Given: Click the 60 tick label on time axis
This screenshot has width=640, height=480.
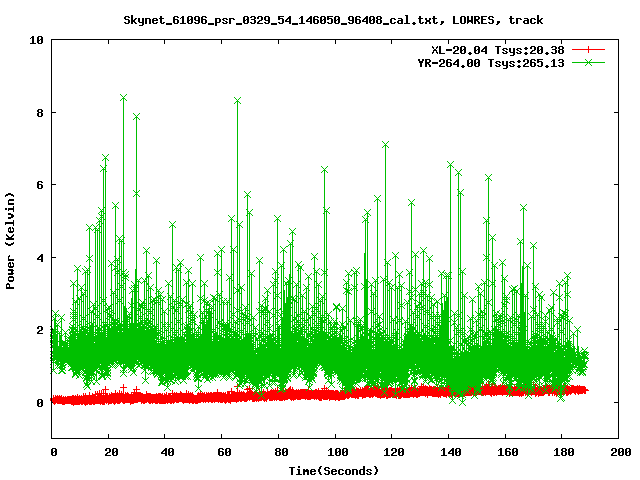Looking at the screenshot, I should pos(222,452).
